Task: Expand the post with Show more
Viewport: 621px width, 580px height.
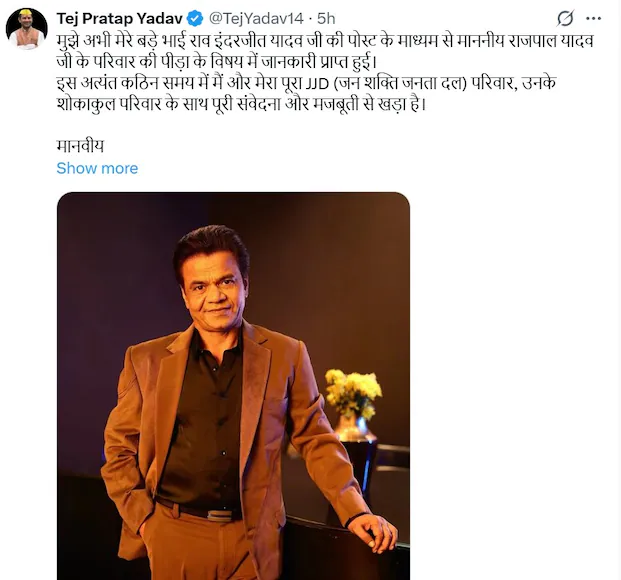Action: [x=97, y=168]
